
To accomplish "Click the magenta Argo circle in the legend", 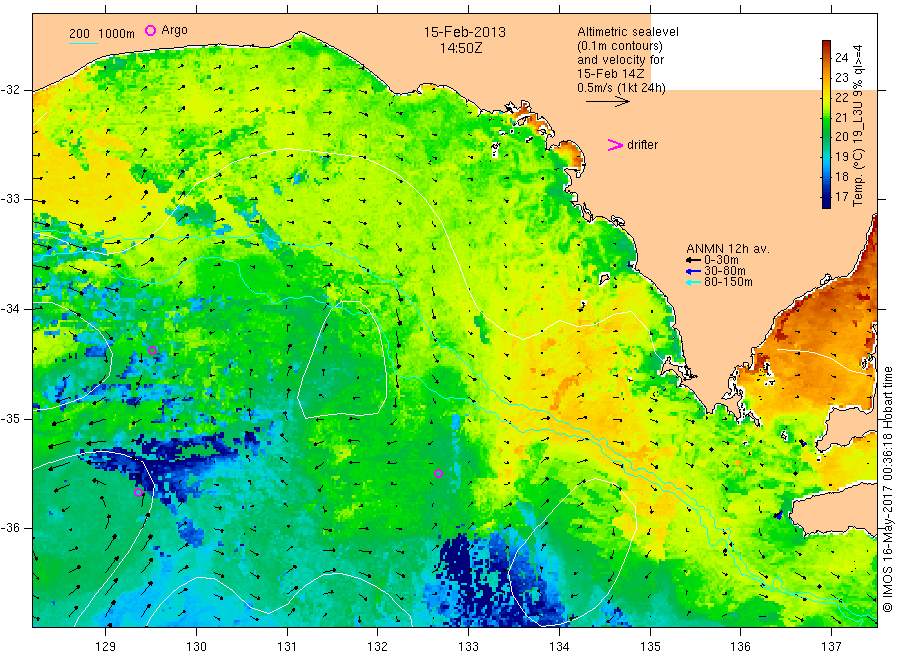I will pyautogui.click(x=150, y=30).
